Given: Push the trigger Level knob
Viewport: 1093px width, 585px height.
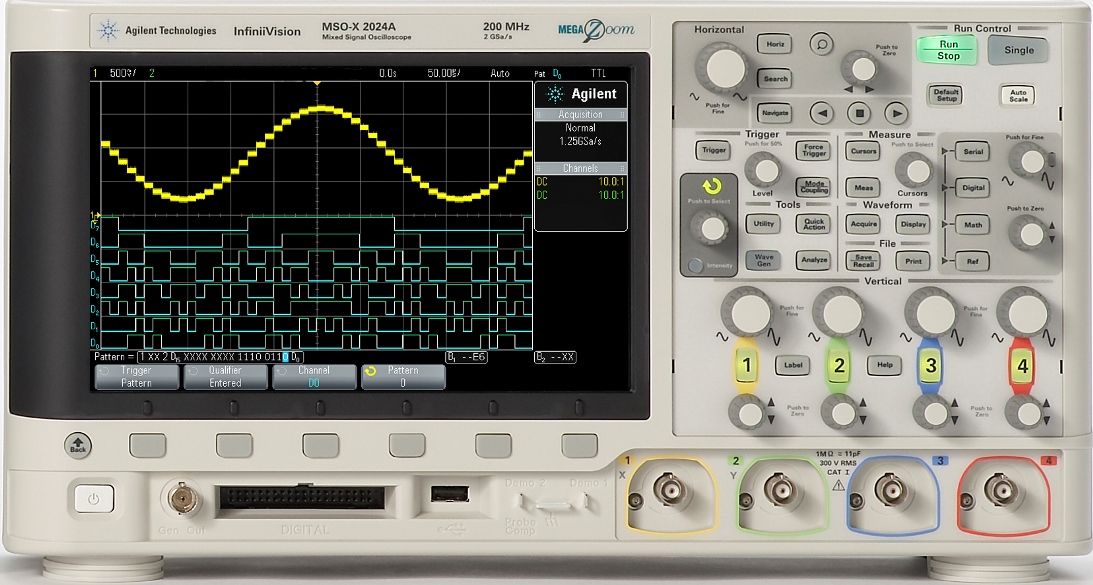Looking at the screenshot, I should tap(763, 169).
